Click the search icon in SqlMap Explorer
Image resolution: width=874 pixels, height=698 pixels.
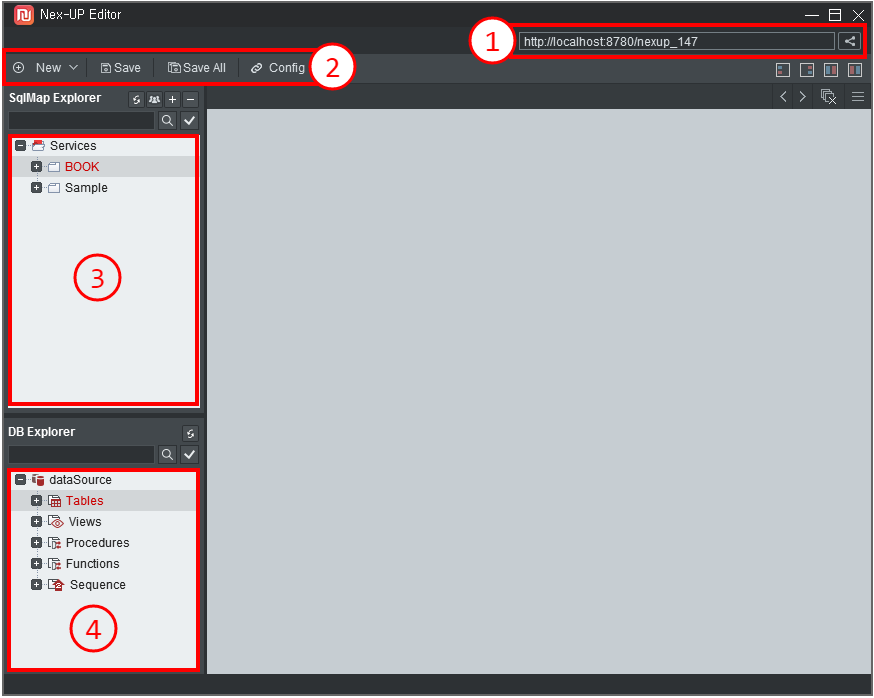167,120
